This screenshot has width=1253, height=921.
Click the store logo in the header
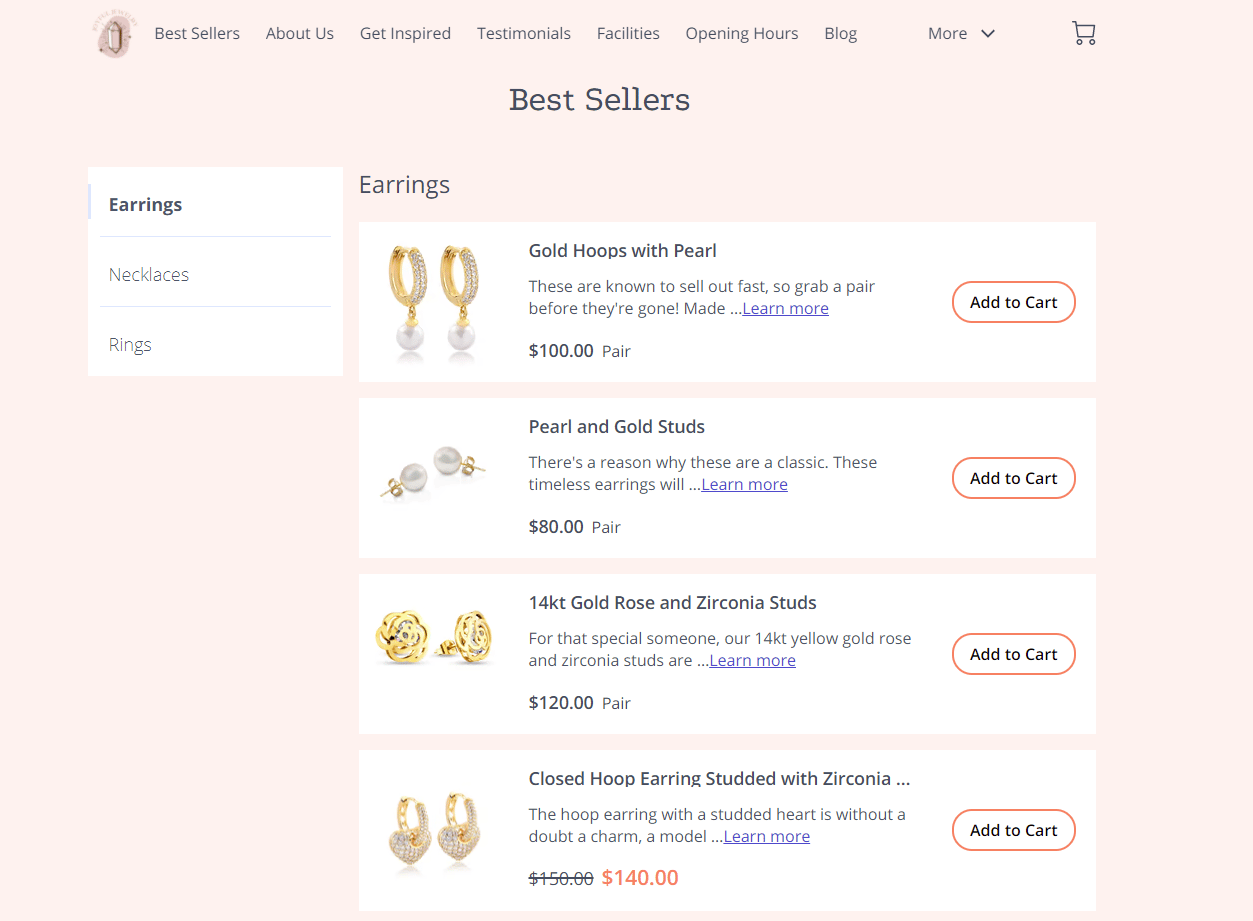point(117,34)
